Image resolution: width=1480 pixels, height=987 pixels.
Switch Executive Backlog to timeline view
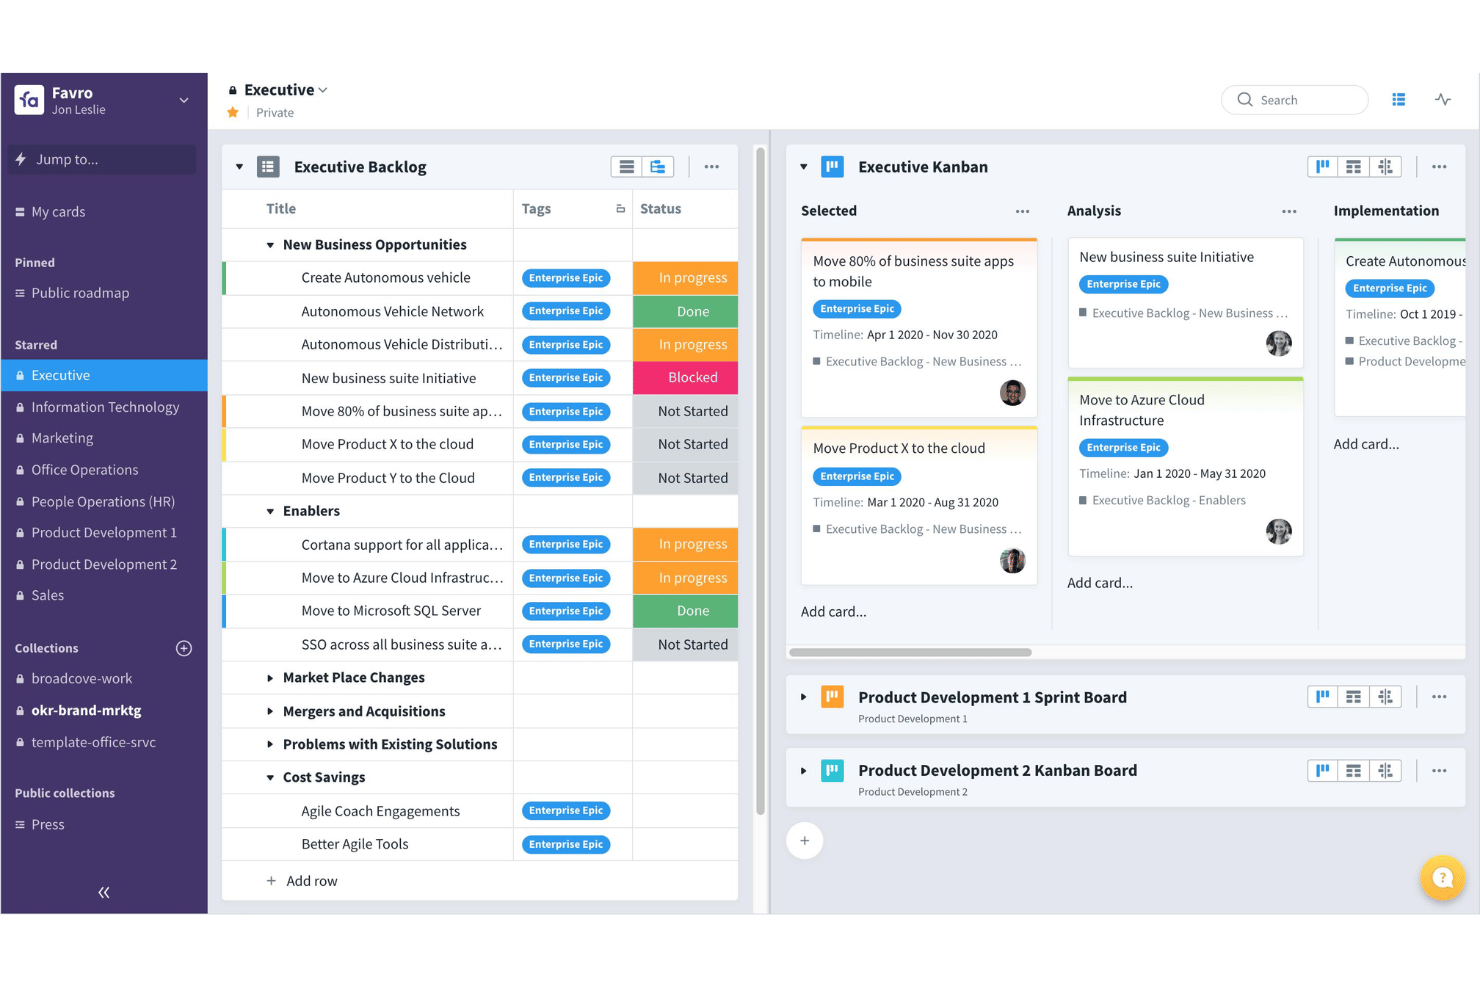click(658, 167)
